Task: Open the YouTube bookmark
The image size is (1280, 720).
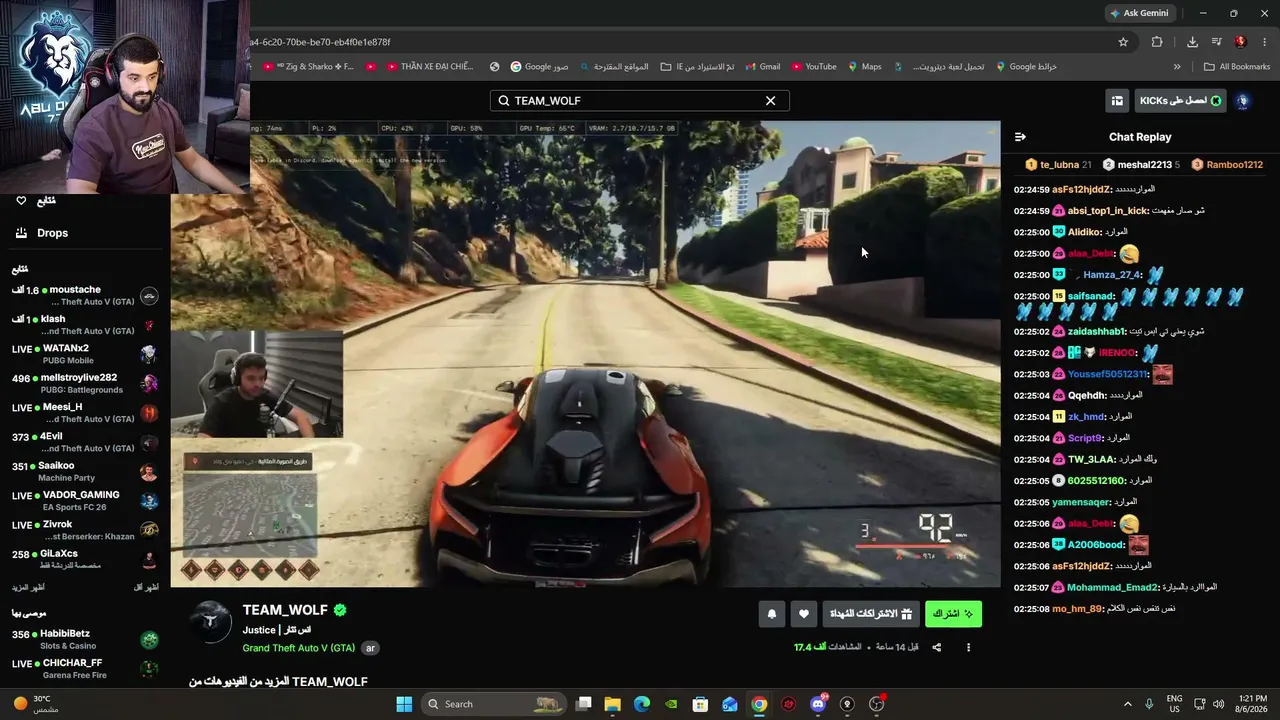Action: coord(814,67)
